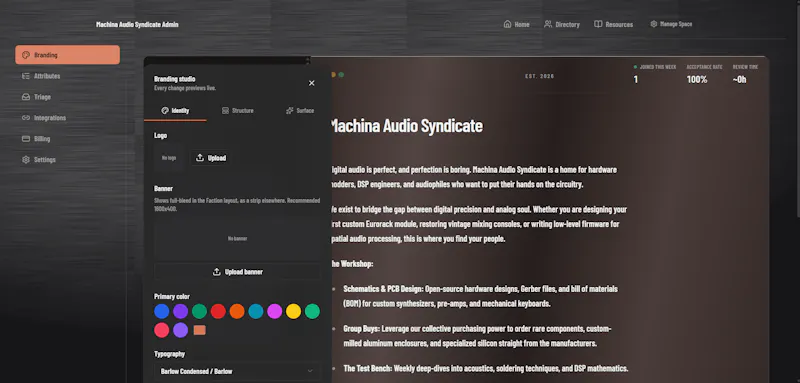Image resolution: width=800 pixels, height=383 pixels.
Task: Go to Home in top navigation
Action: pos(516,24)
